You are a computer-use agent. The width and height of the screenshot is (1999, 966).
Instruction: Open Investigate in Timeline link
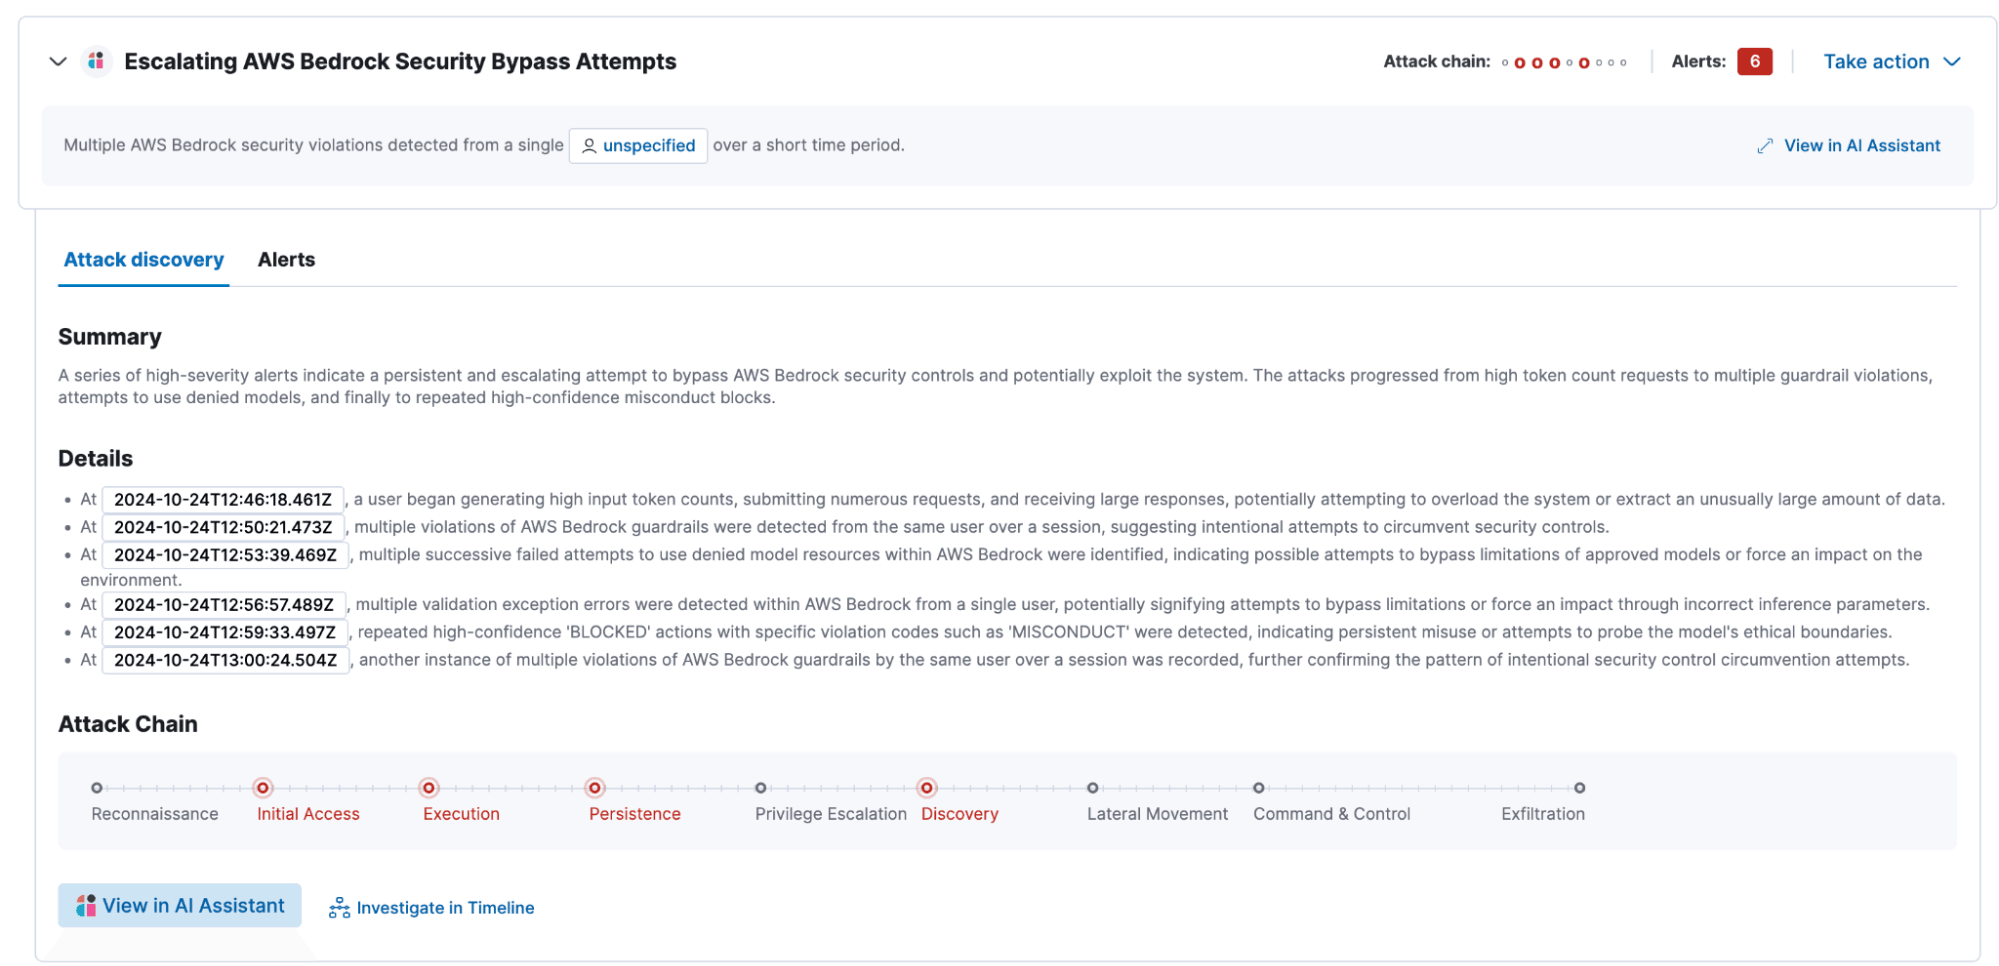tap(445, 908)
